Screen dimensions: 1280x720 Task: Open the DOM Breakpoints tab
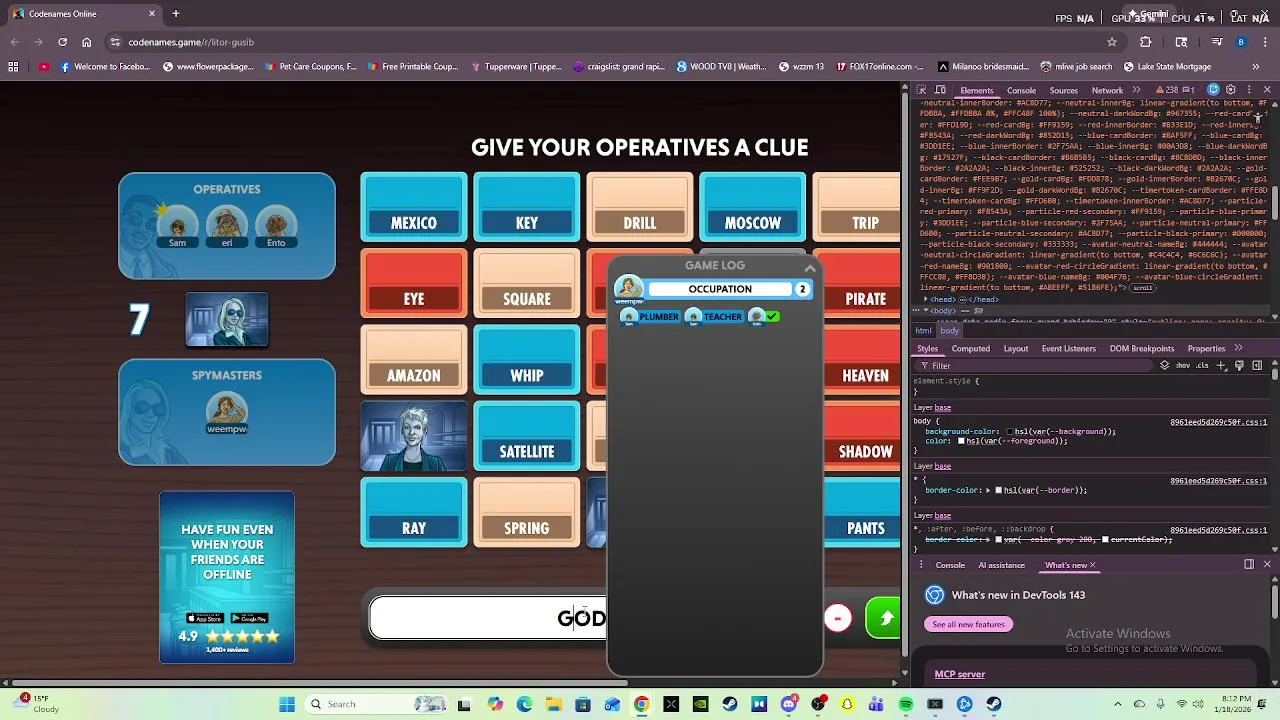tap(1141, 348)
